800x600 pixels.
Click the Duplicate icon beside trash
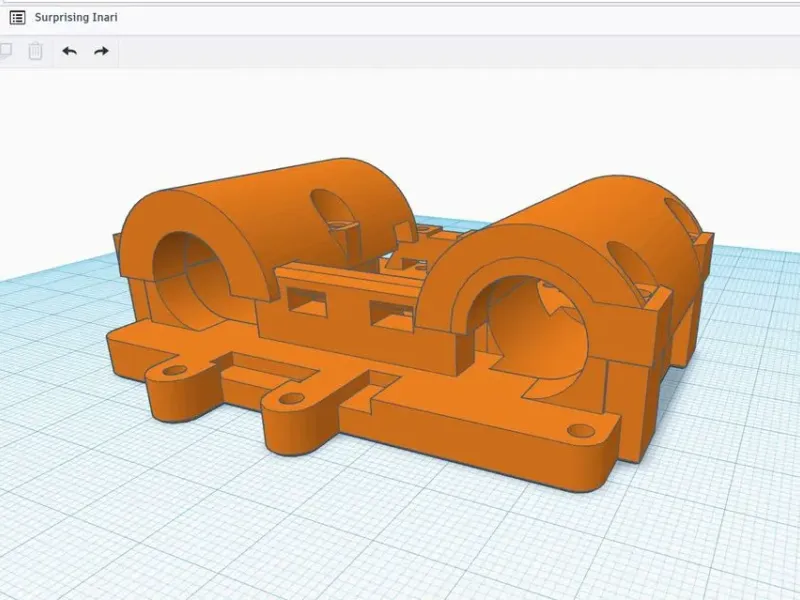[5, 51]
